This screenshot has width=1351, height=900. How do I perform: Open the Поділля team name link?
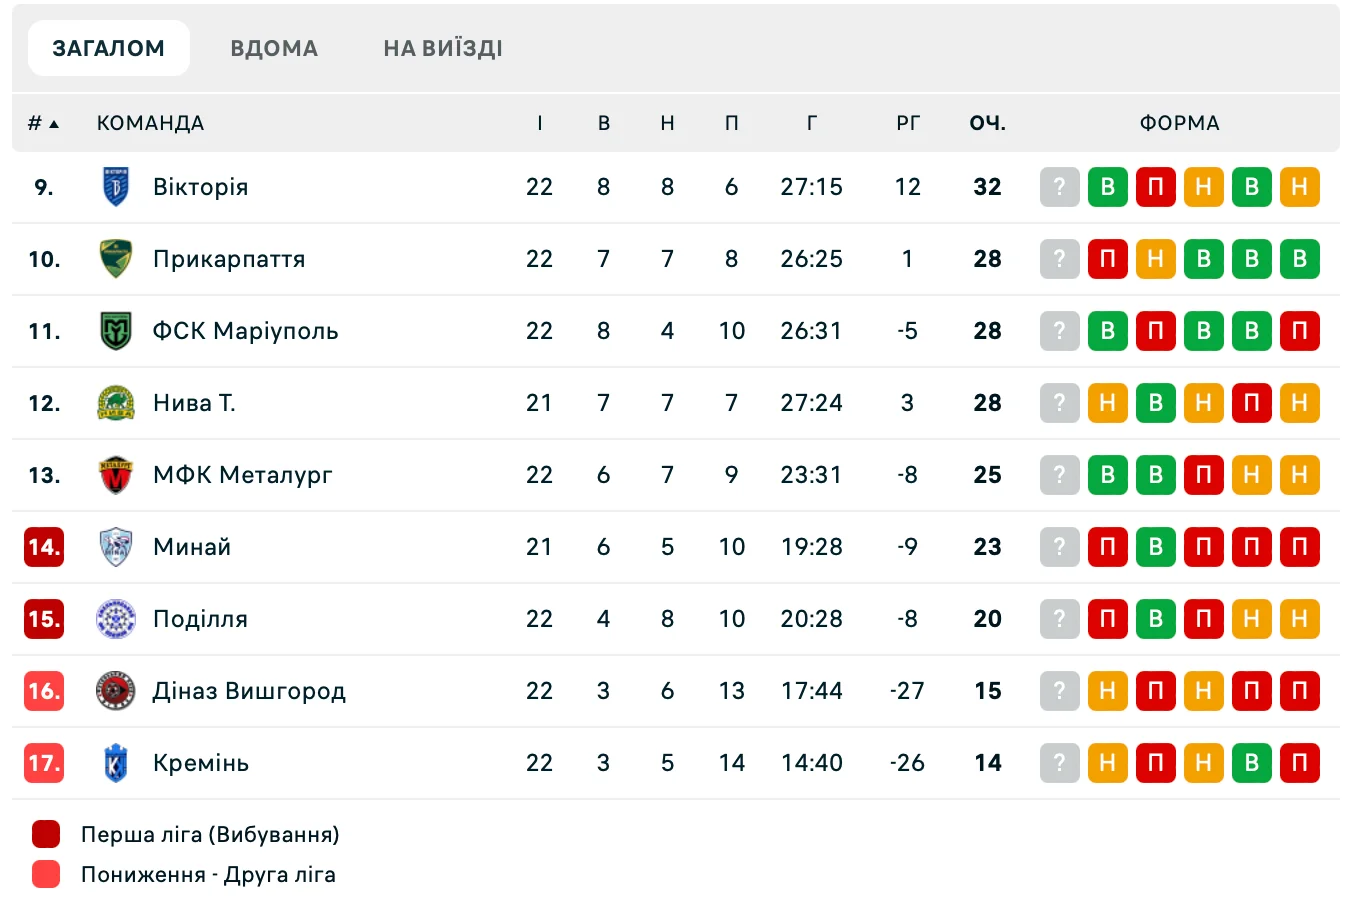point(200,619)
